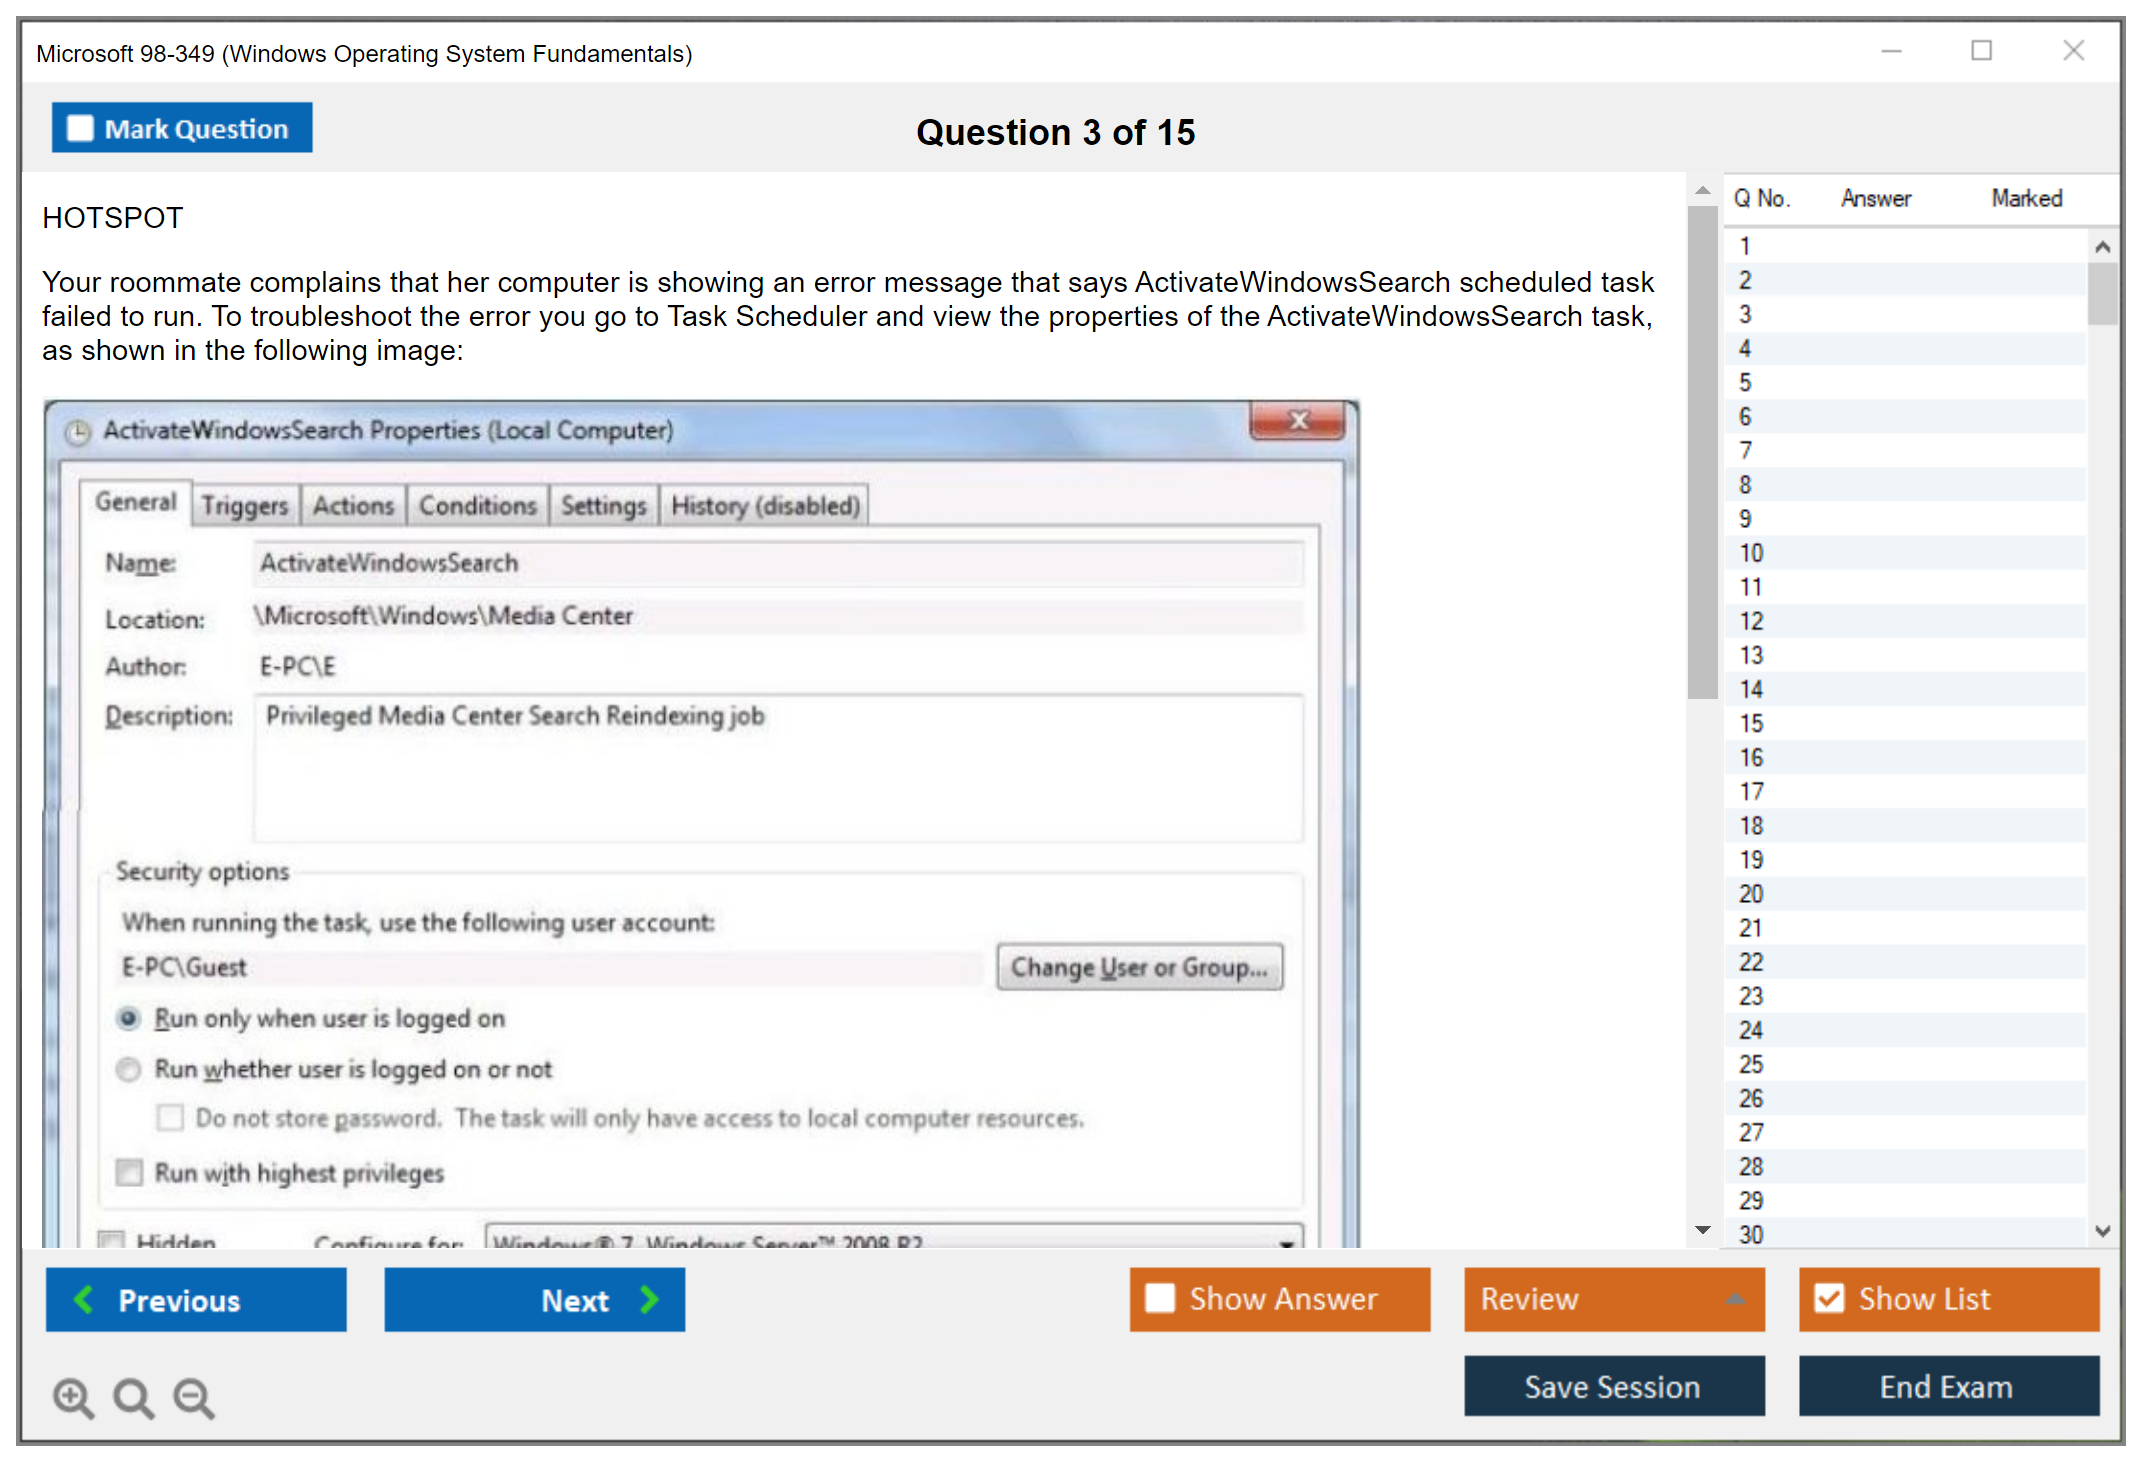Toggle the Mark Question checkbox
2150x1470 pixels.
(80, 128)
